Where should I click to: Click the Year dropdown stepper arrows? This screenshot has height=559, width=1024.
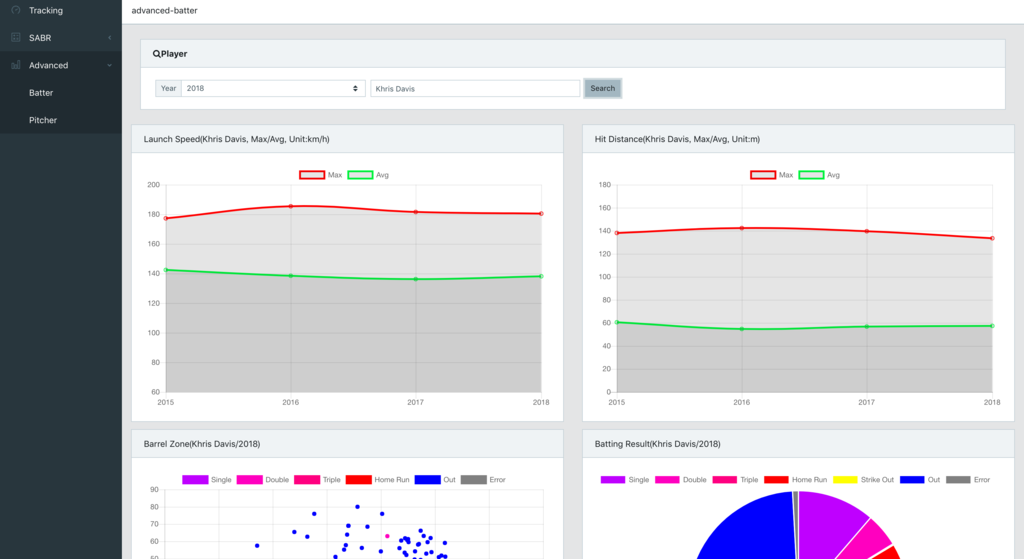click(x=355, y=88)
